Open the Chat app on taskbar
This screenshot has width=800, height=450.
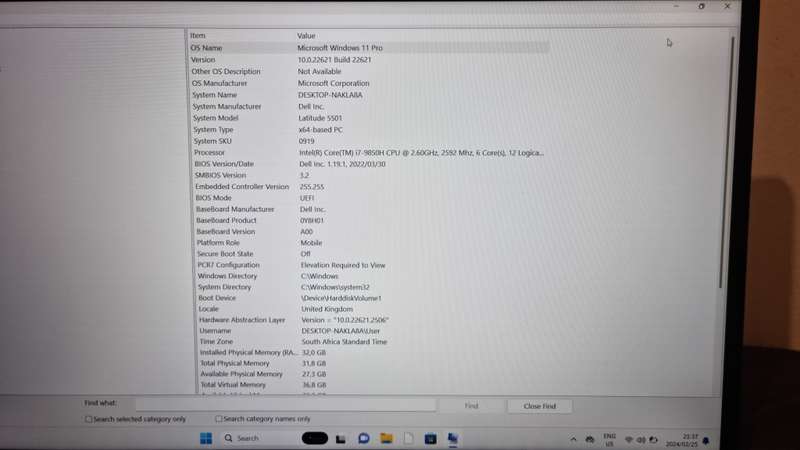[364, 438]
